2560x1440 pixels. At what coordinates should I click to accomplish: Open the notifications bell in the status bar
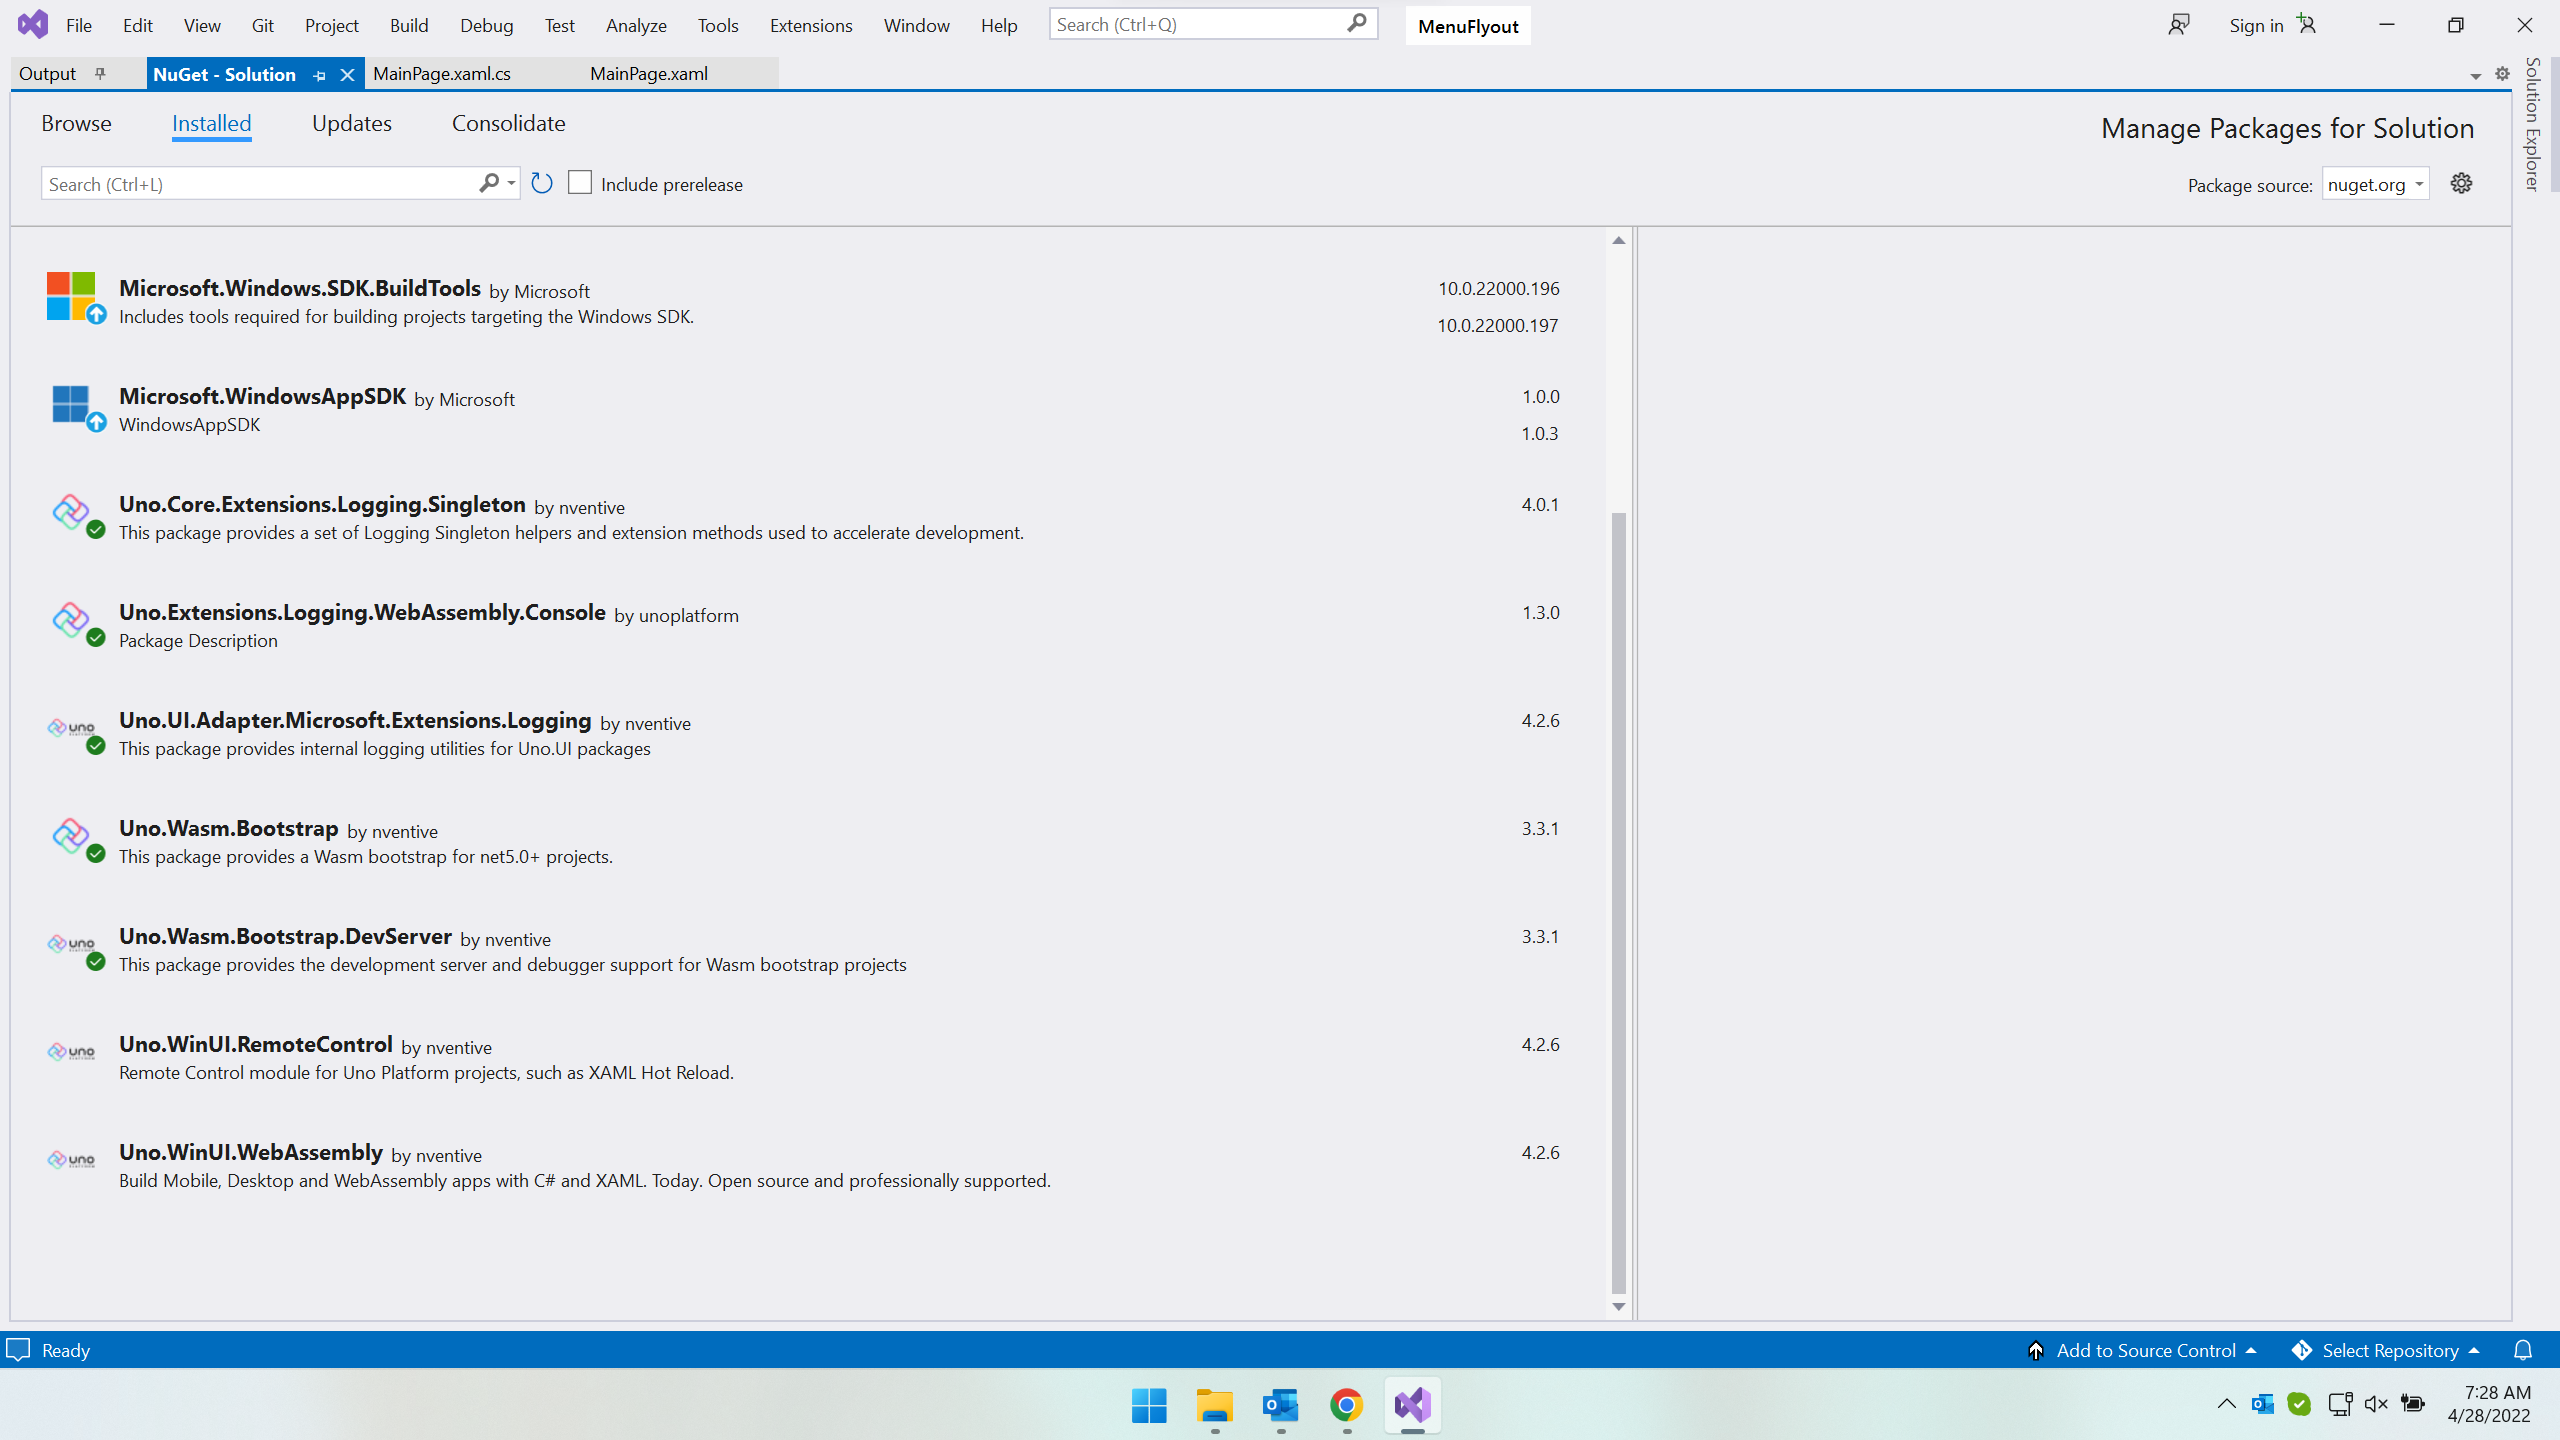click(2523, 1350)
